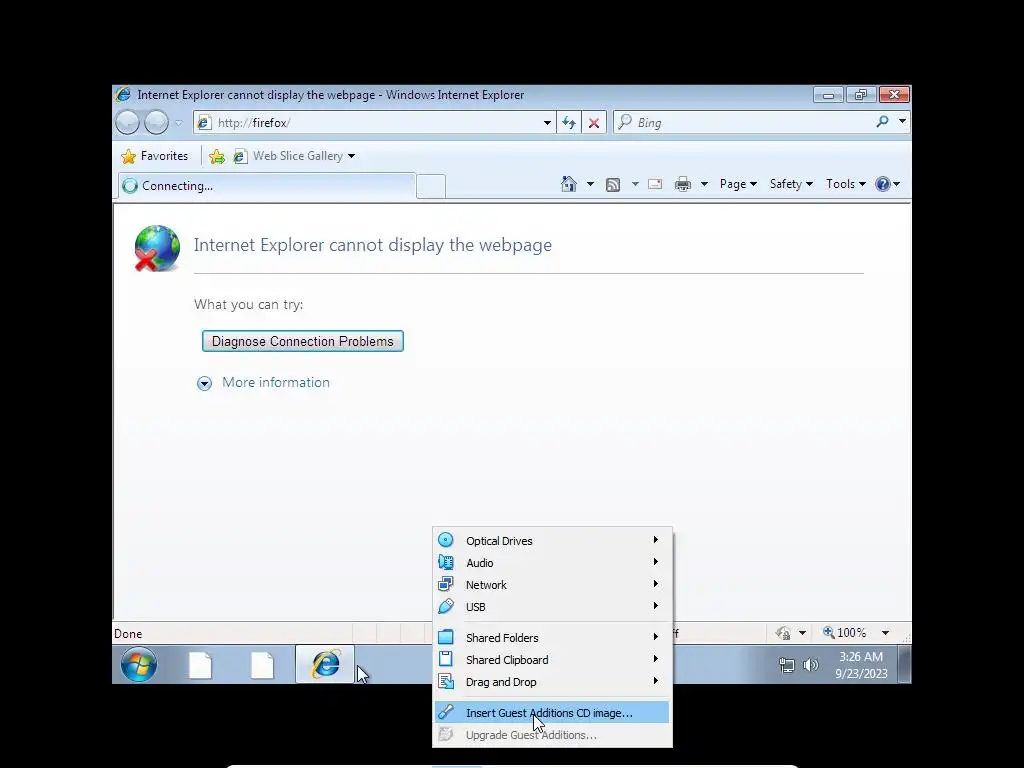The height and width of the screenshot is (768, 1024).
Task: Click the Print icon
Action: tap(682, 184)
